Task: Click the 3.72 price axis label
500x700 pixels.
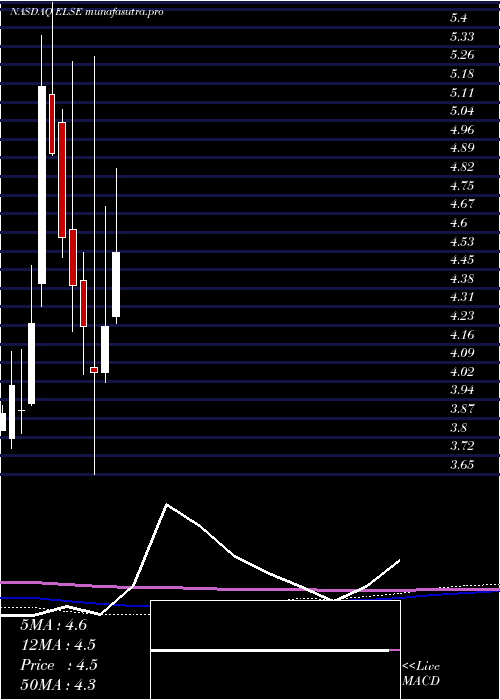Action: [x=462, y=446]
